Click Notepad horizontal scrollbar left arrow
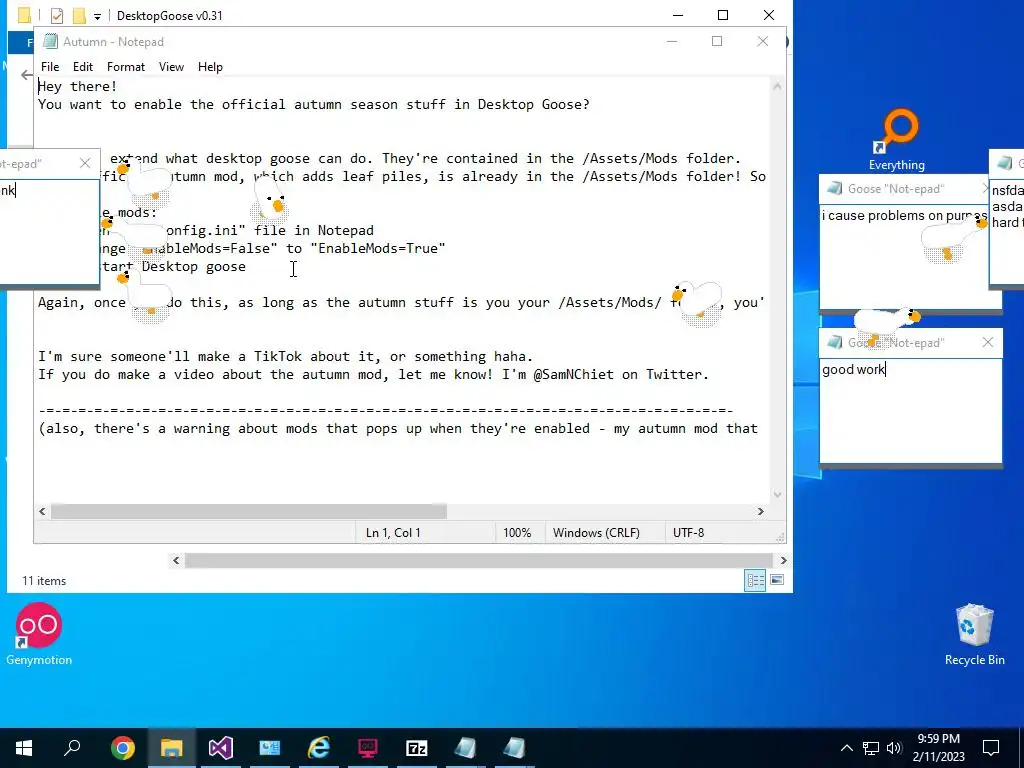This screenshot has height=768, width=1024. pyautogui.click(x=42, y=511)
